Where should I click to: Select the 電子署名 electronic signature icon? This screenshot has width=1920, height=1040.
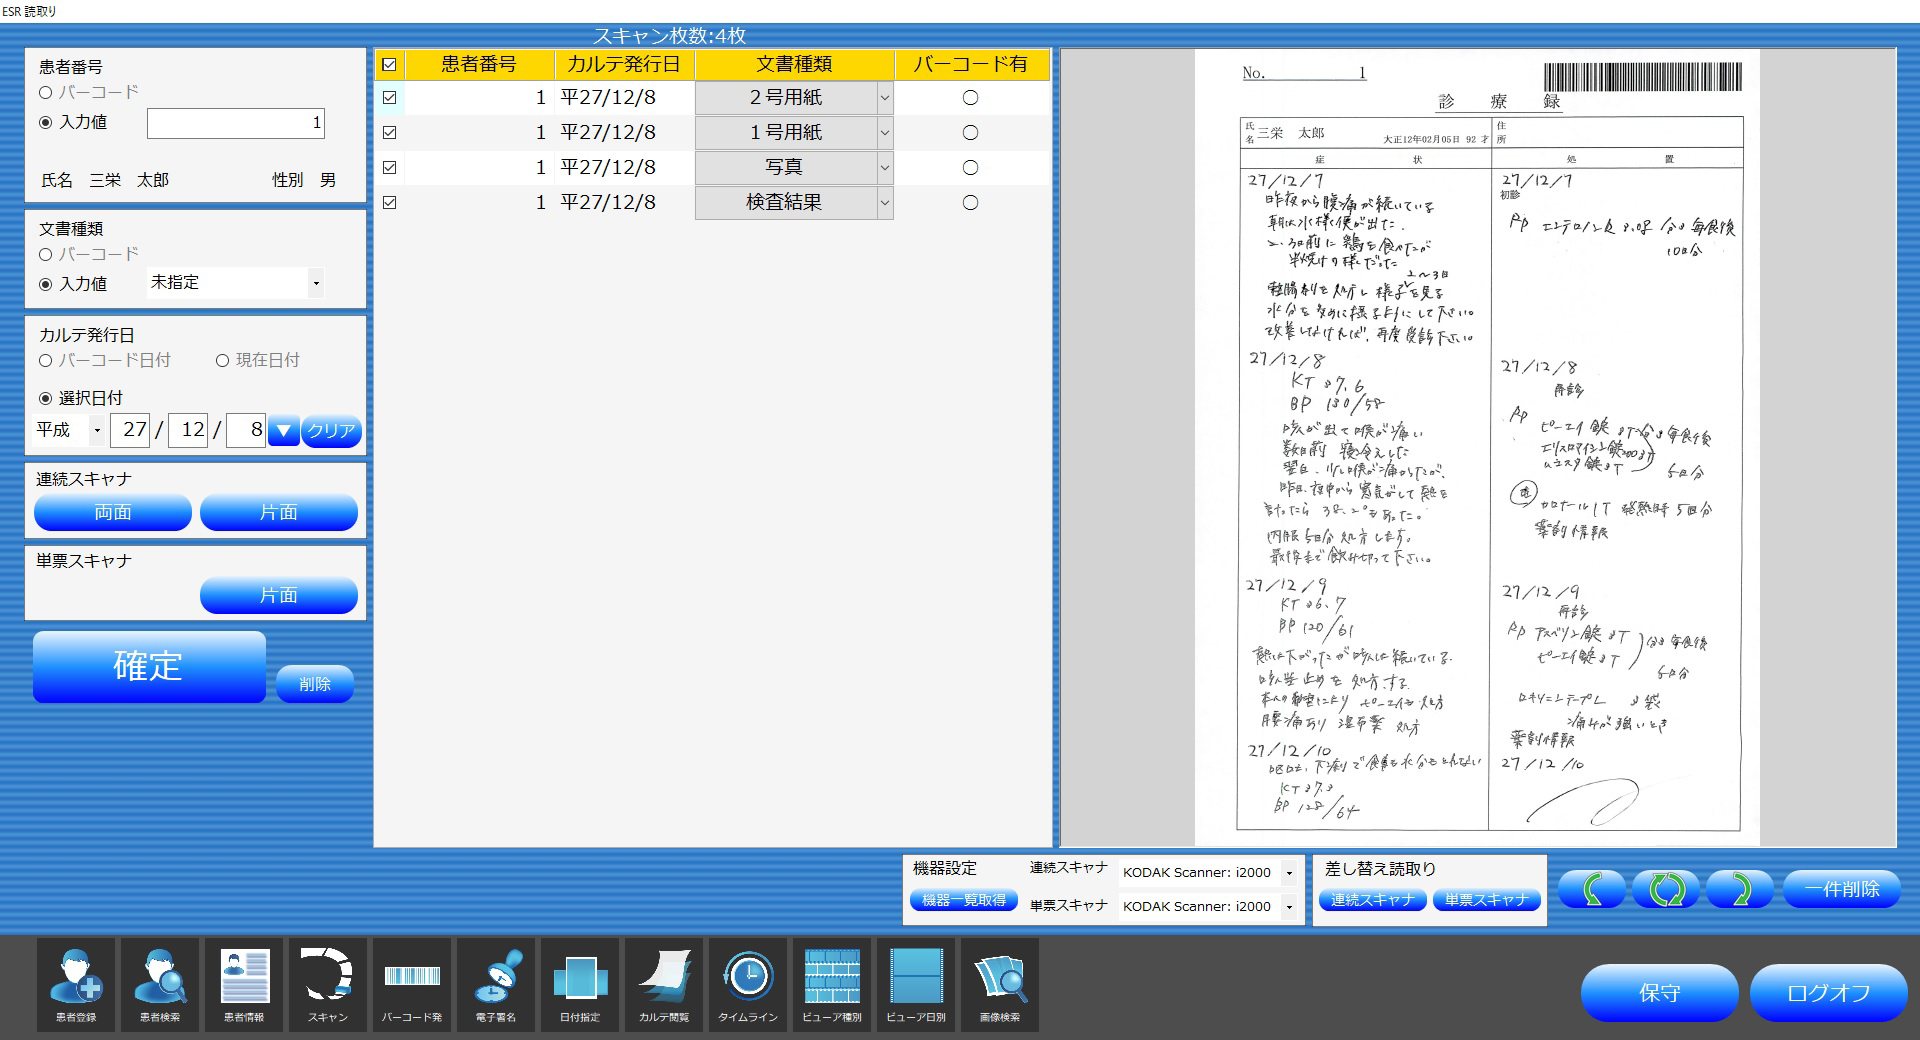495,985
